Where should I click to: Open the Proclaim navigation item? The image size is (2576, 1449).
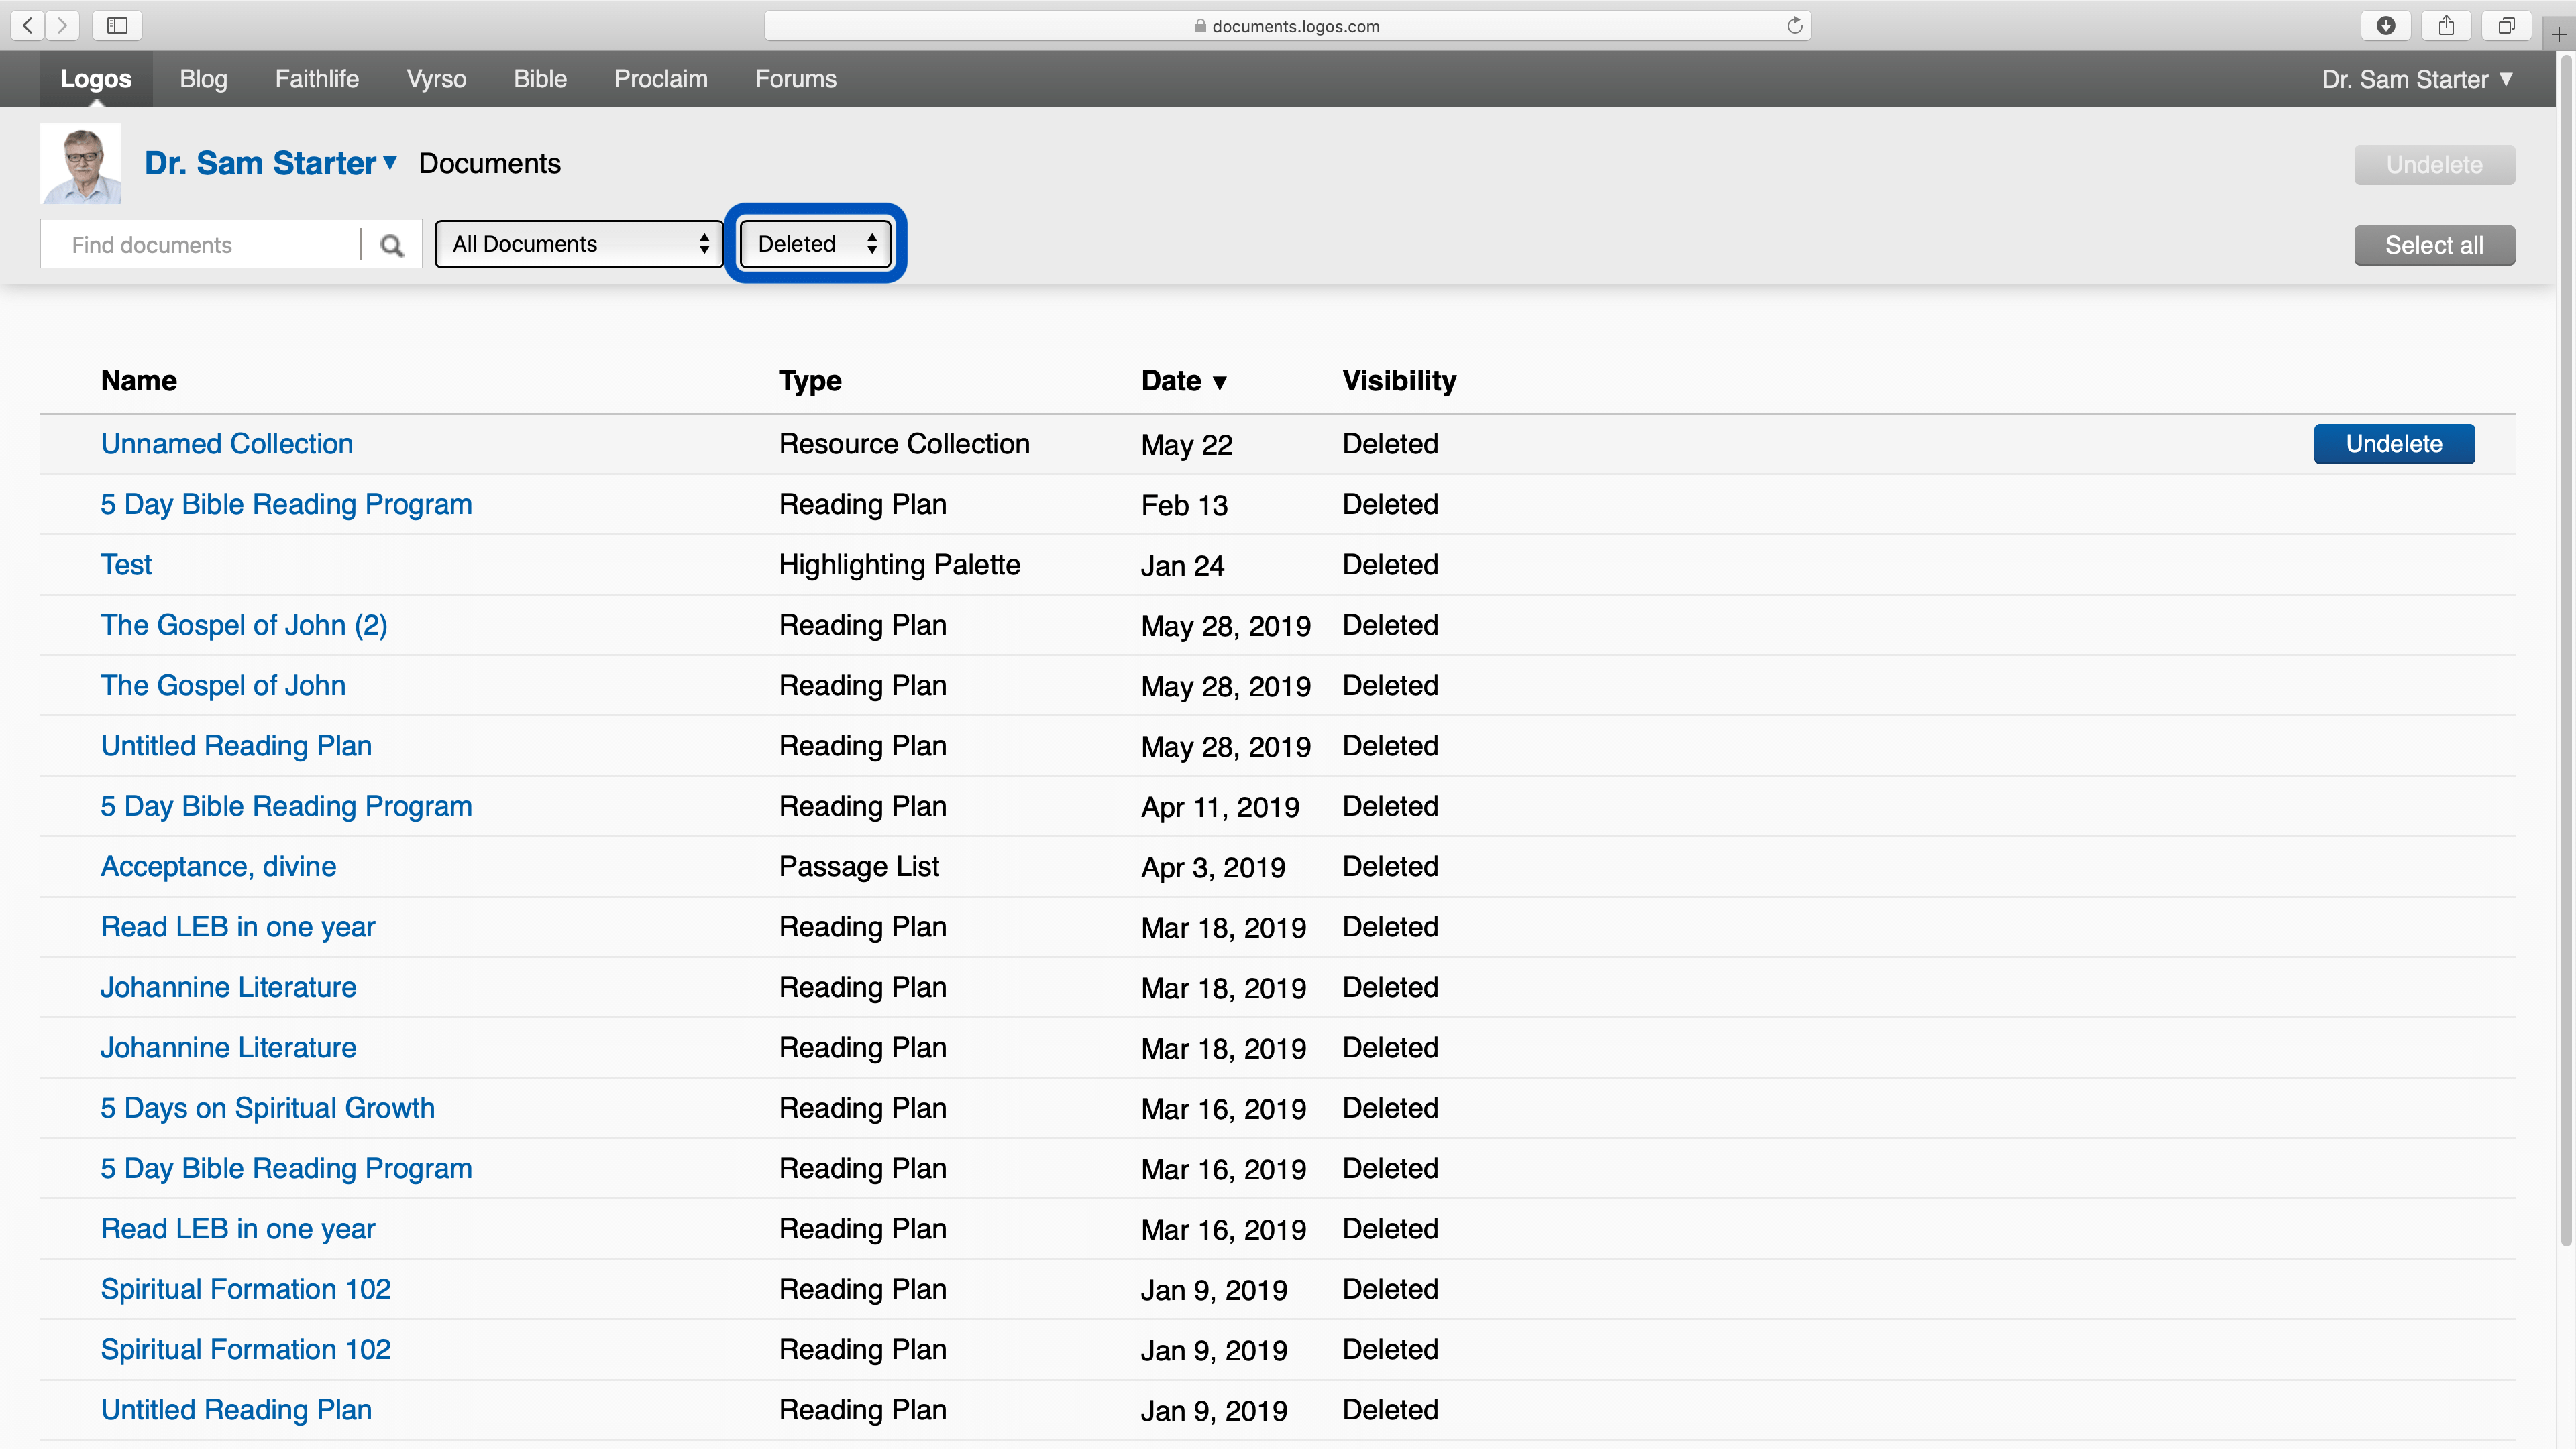pyautogui.click(x=661, y=79)
